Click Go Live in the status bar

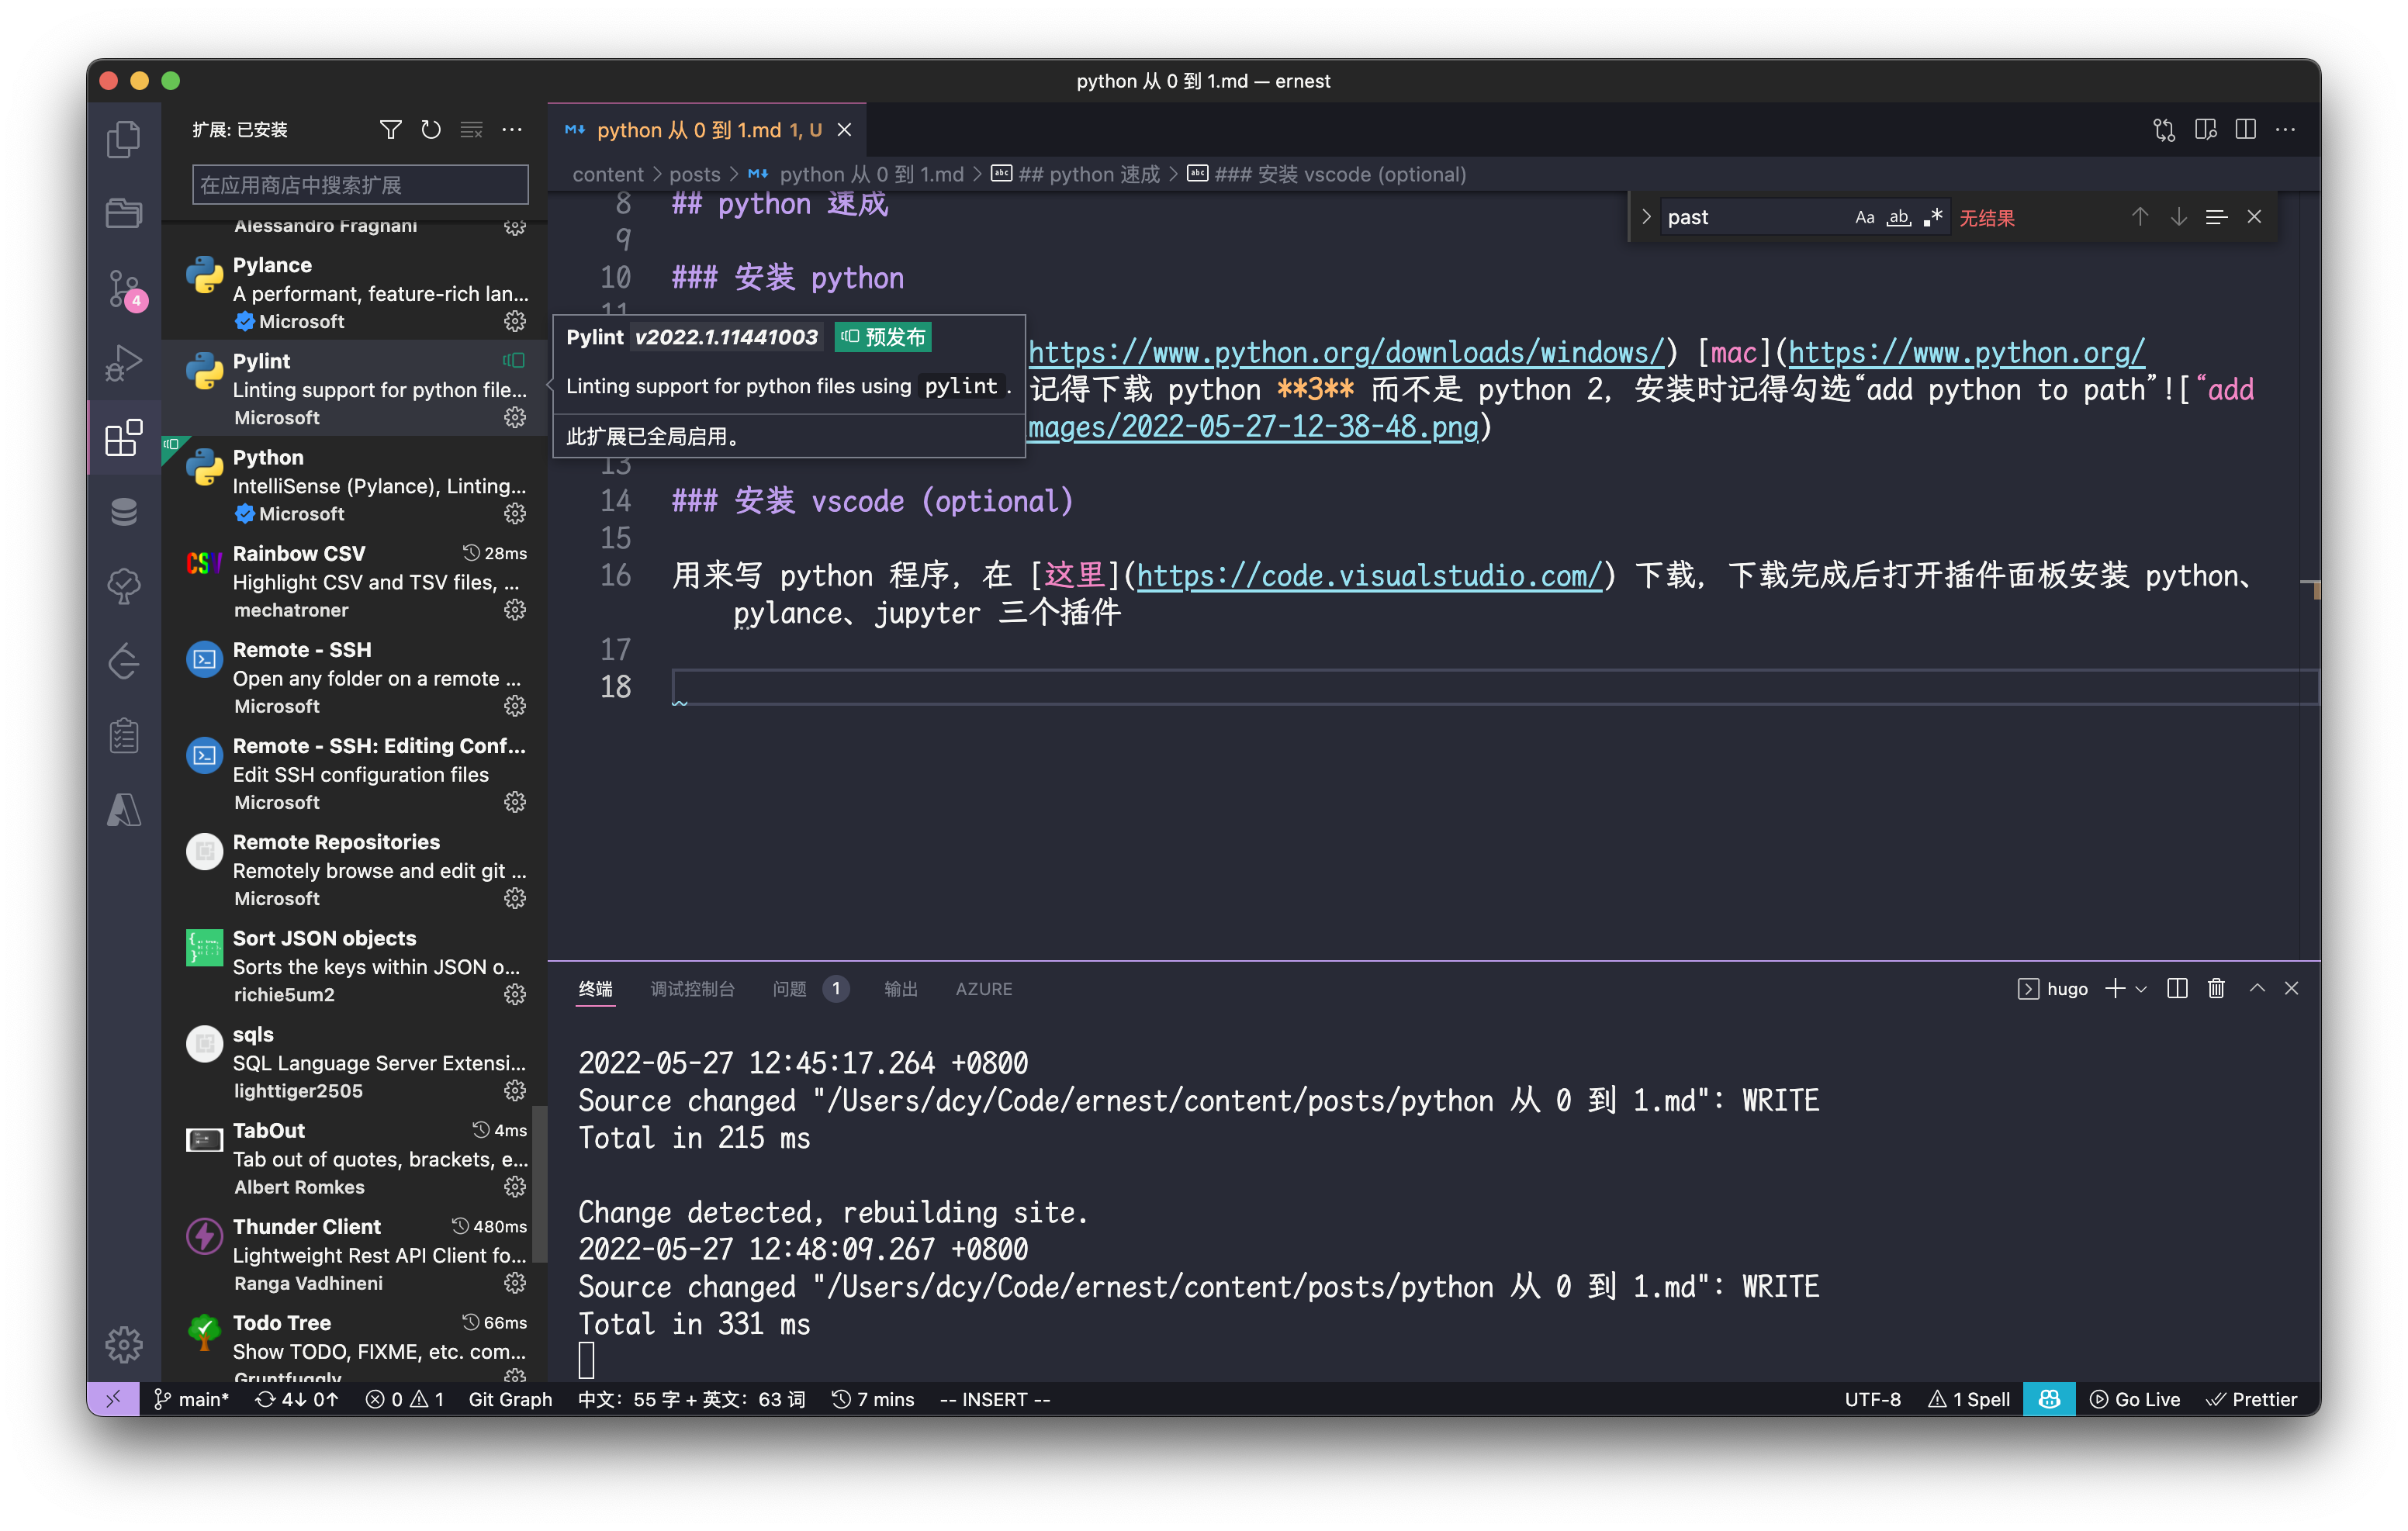[2135, 1399]
